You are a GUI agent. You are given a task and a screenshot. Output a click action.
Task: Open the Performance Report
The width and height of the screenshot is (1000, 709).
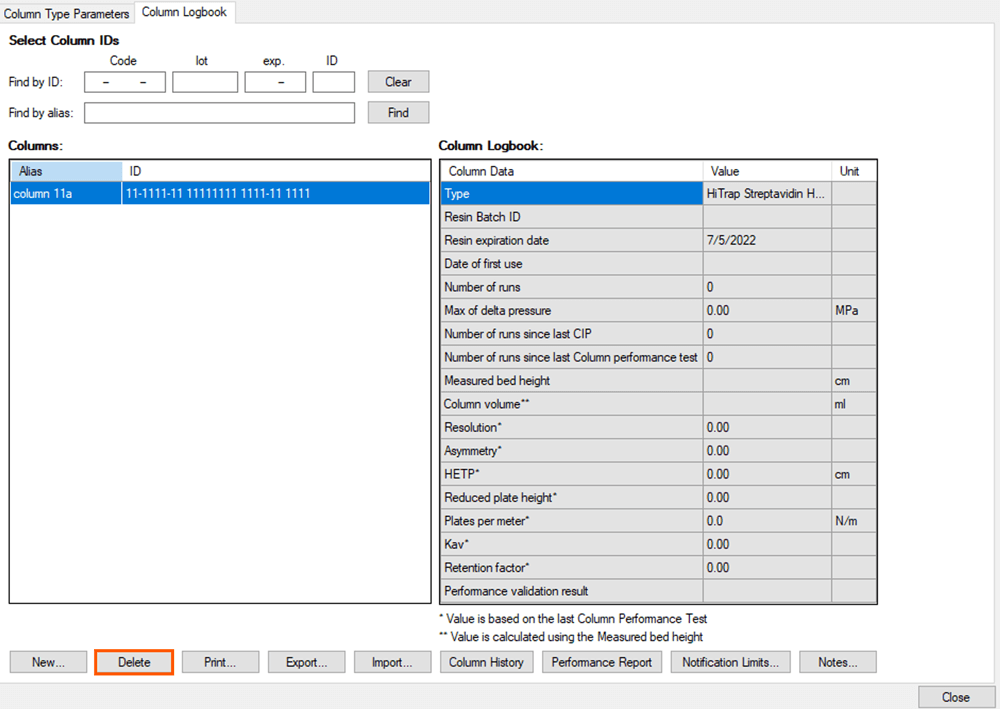(x=601, y=662)
